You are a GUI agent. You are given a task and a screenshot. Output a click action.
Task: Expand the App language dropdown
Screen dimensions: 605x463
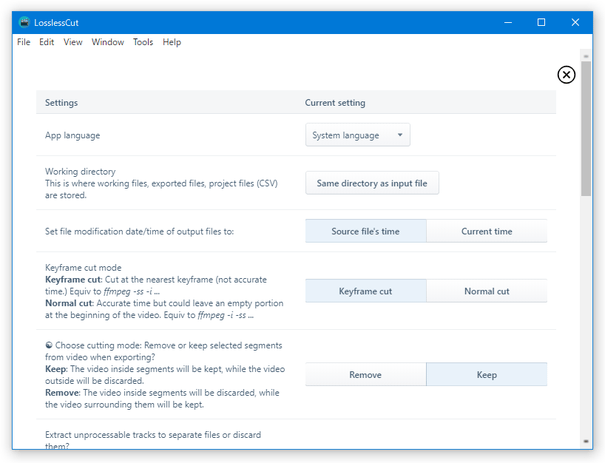coord(358,135)
